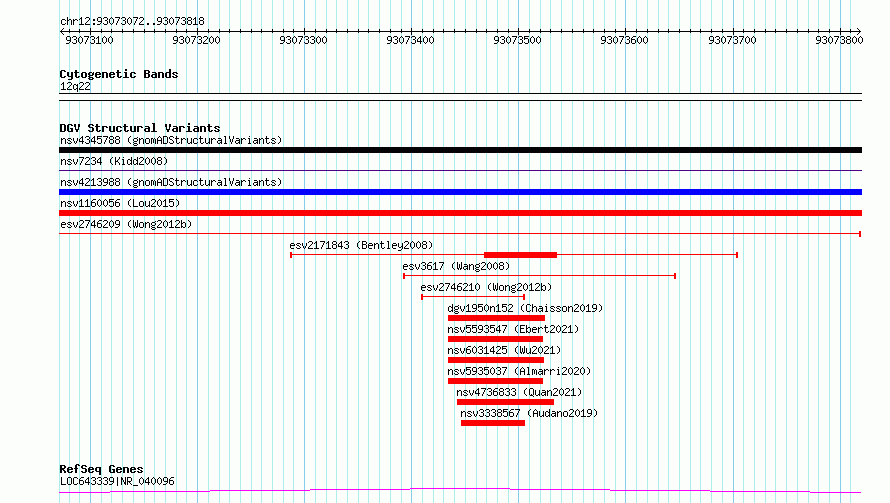Open the nsv1160056 (Lou2015) label

coord(120,203)
